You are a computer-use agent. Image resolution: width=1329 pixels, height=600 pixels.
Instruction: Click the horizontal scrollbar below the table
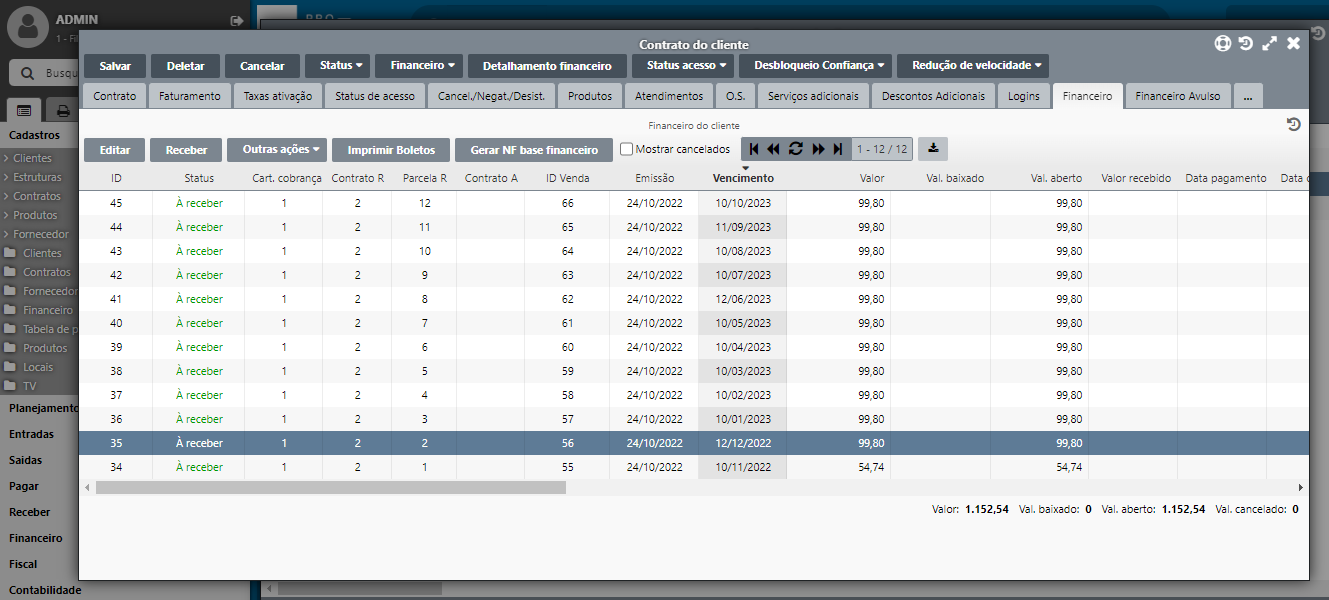[330, 487]
